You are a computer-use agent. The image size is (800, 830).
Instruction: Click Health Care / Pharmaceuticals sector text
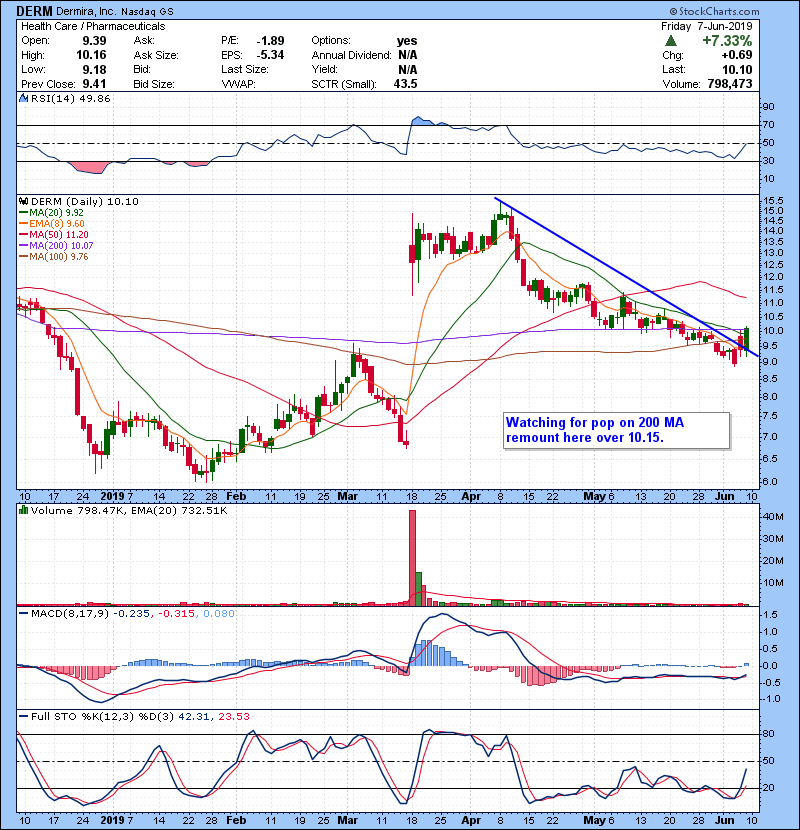point(93,26)
